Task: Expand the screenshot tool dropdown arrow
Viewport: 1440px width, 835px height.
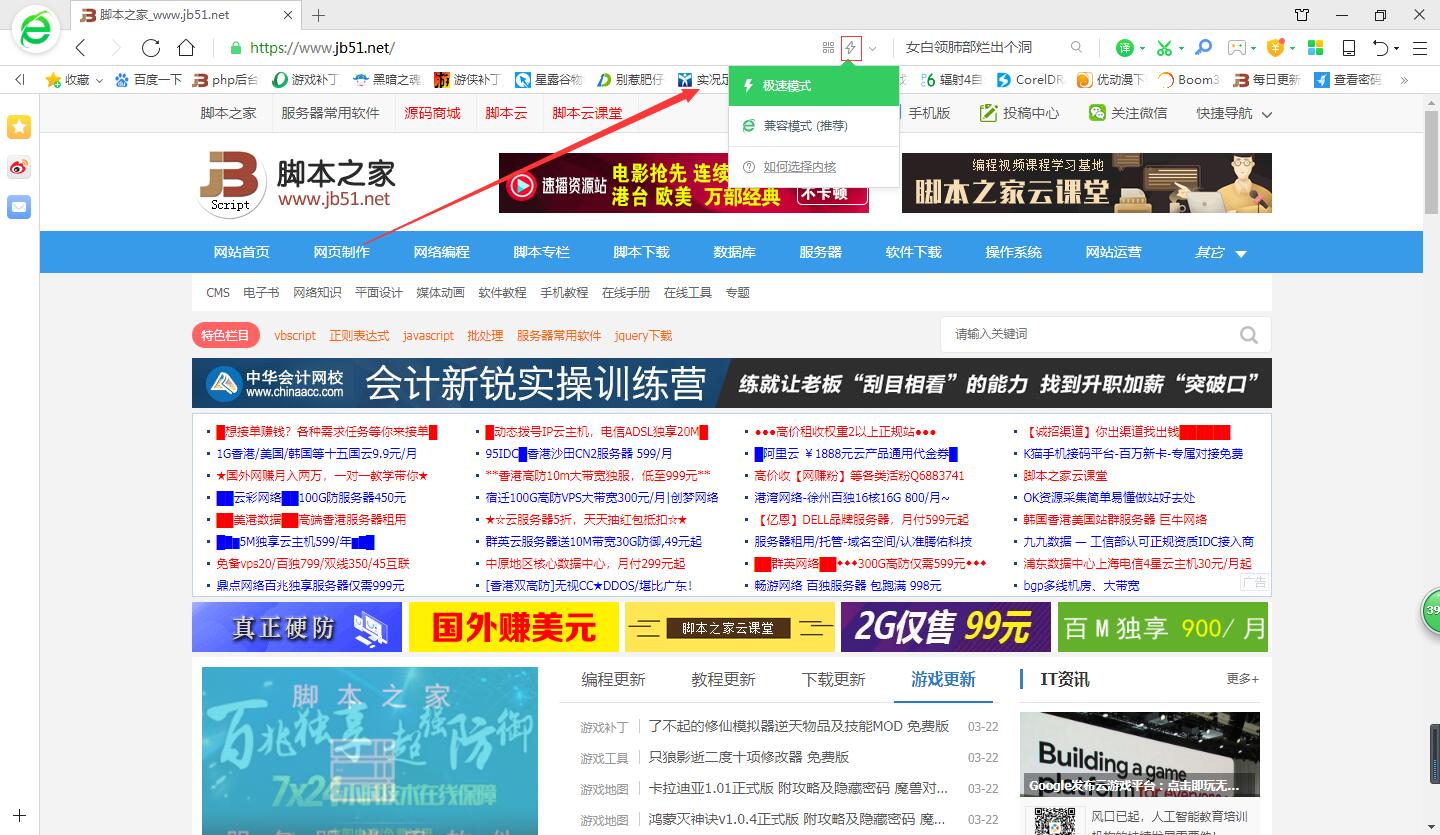Action: 1181,48
